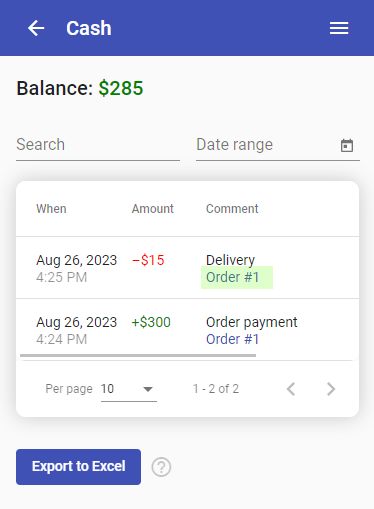Go to the next page chevron
The width and height of the screenshot is (374, 509).
(331, 389)
